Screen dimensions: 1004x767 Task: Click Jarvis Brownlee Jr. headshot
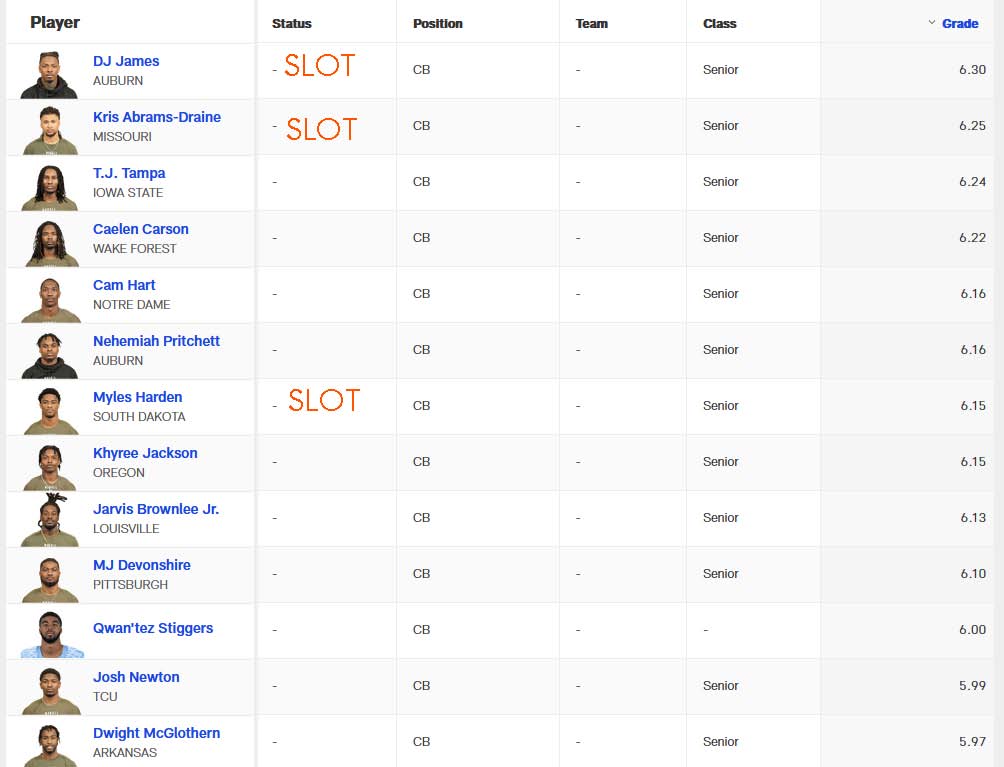click(50, 520)
